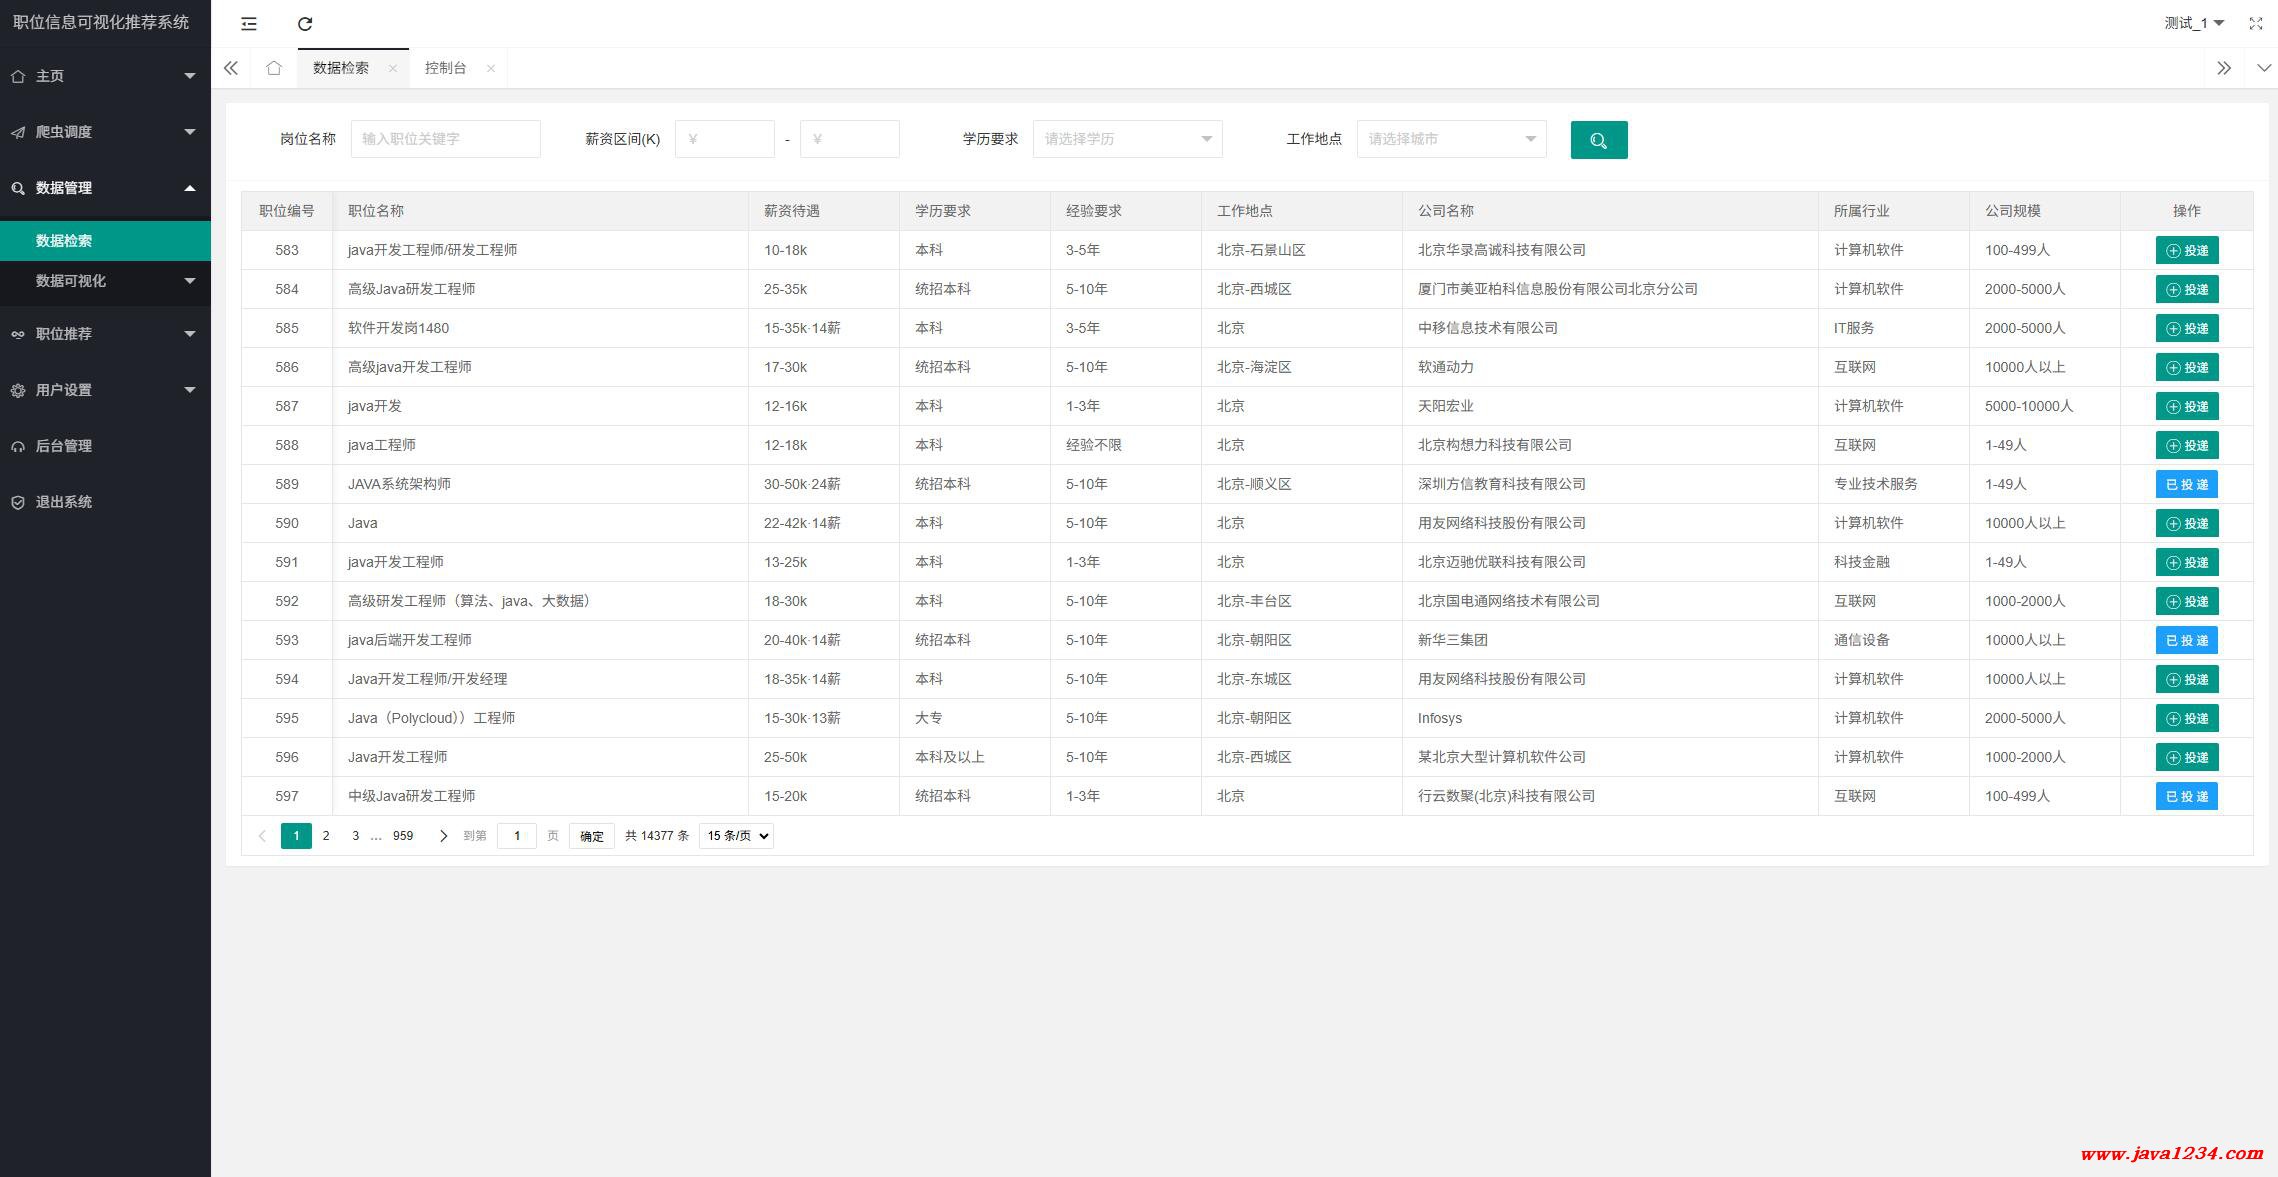Viewport: 2278px width, 1177px height.
Task: Click the sidebar collapse menu icon
Action: click(249, 24)
